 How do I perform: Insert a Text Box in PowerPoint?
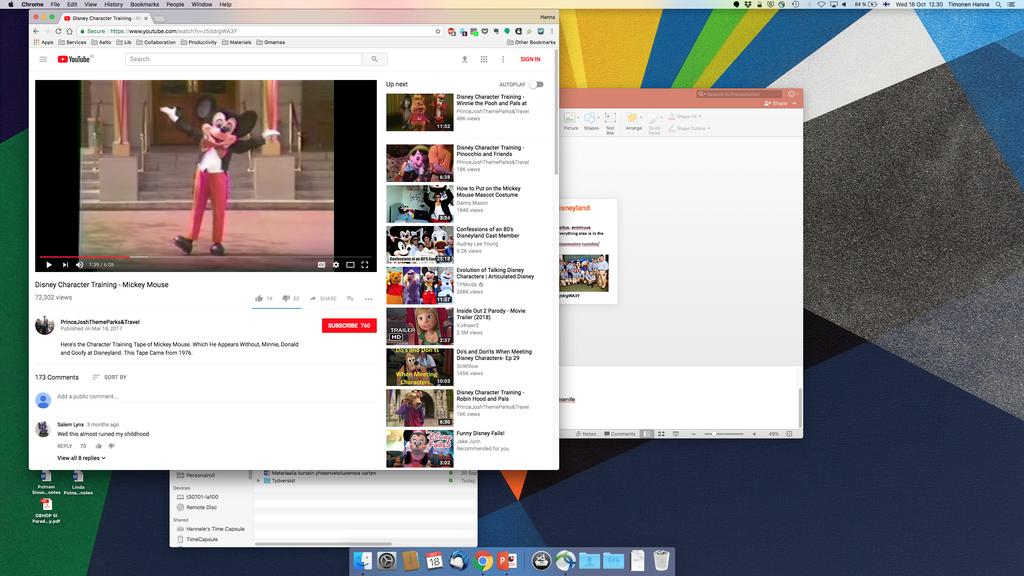(x=610, y=121)
